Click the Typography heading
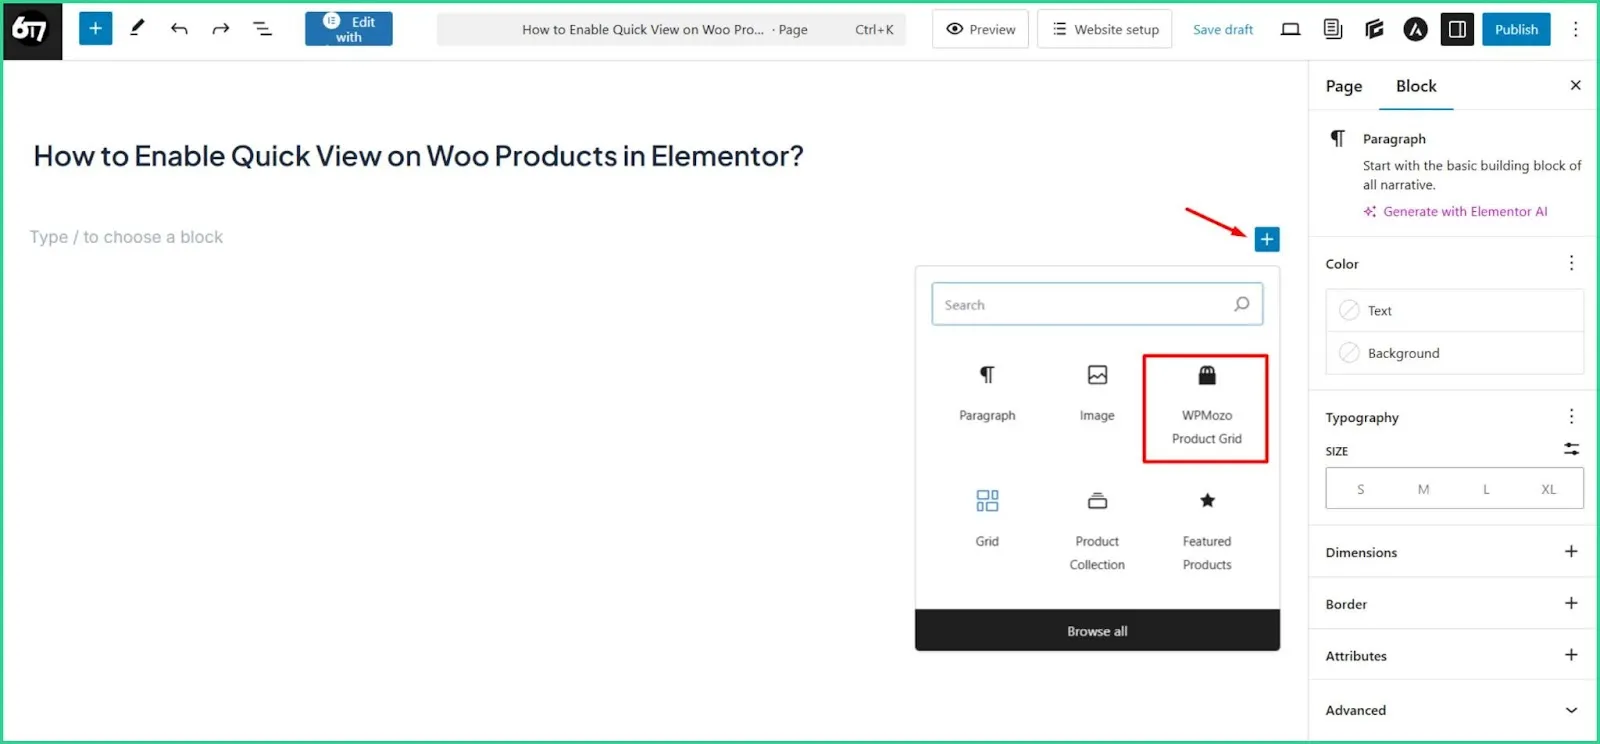The width and height of the screenshot is (1600, 744). [1362, 417]
